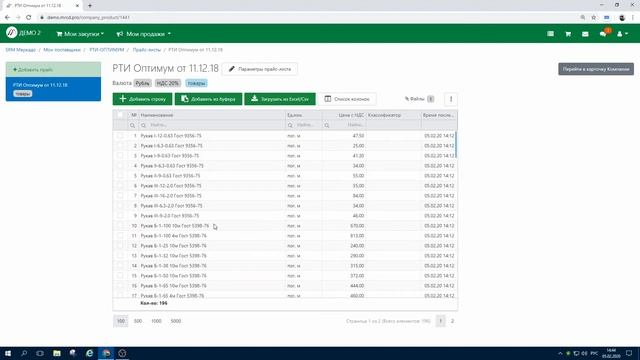Open the table grid icon in the header
Screen dimensions: 640x360
(551, 34)
